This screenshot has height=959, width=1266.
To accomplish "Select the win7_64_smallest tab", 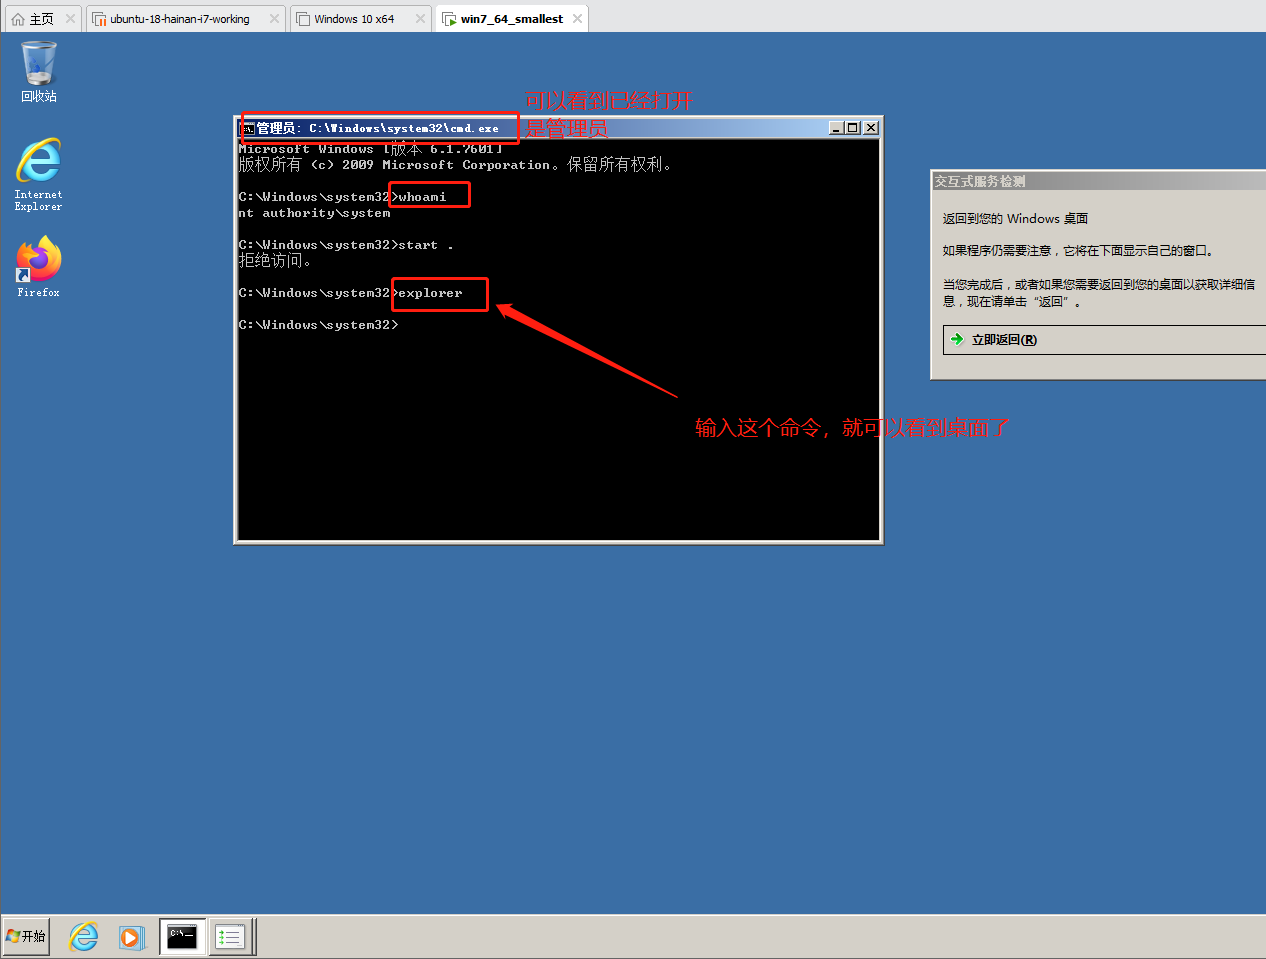I will tap(511, 19).
